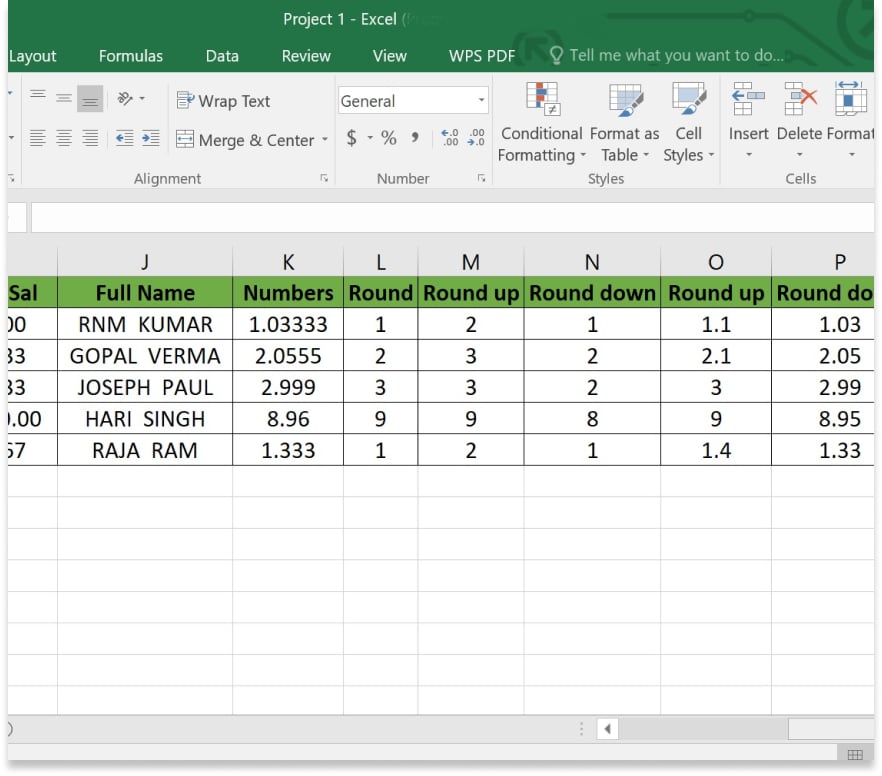Expand the Merge & Center dropdown arrow

point(324,141)
